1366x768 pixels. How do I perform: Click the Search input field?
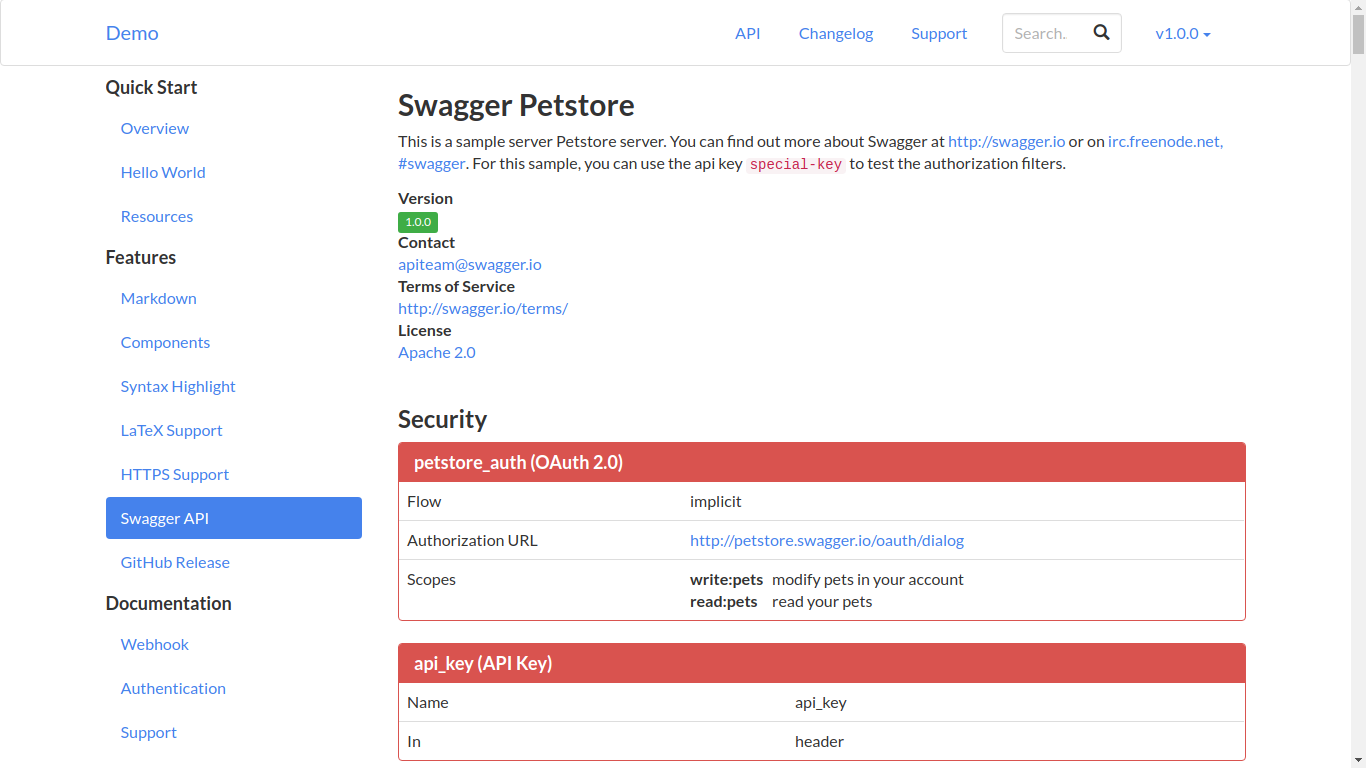pyautogui.click(x=1041, y=33)
